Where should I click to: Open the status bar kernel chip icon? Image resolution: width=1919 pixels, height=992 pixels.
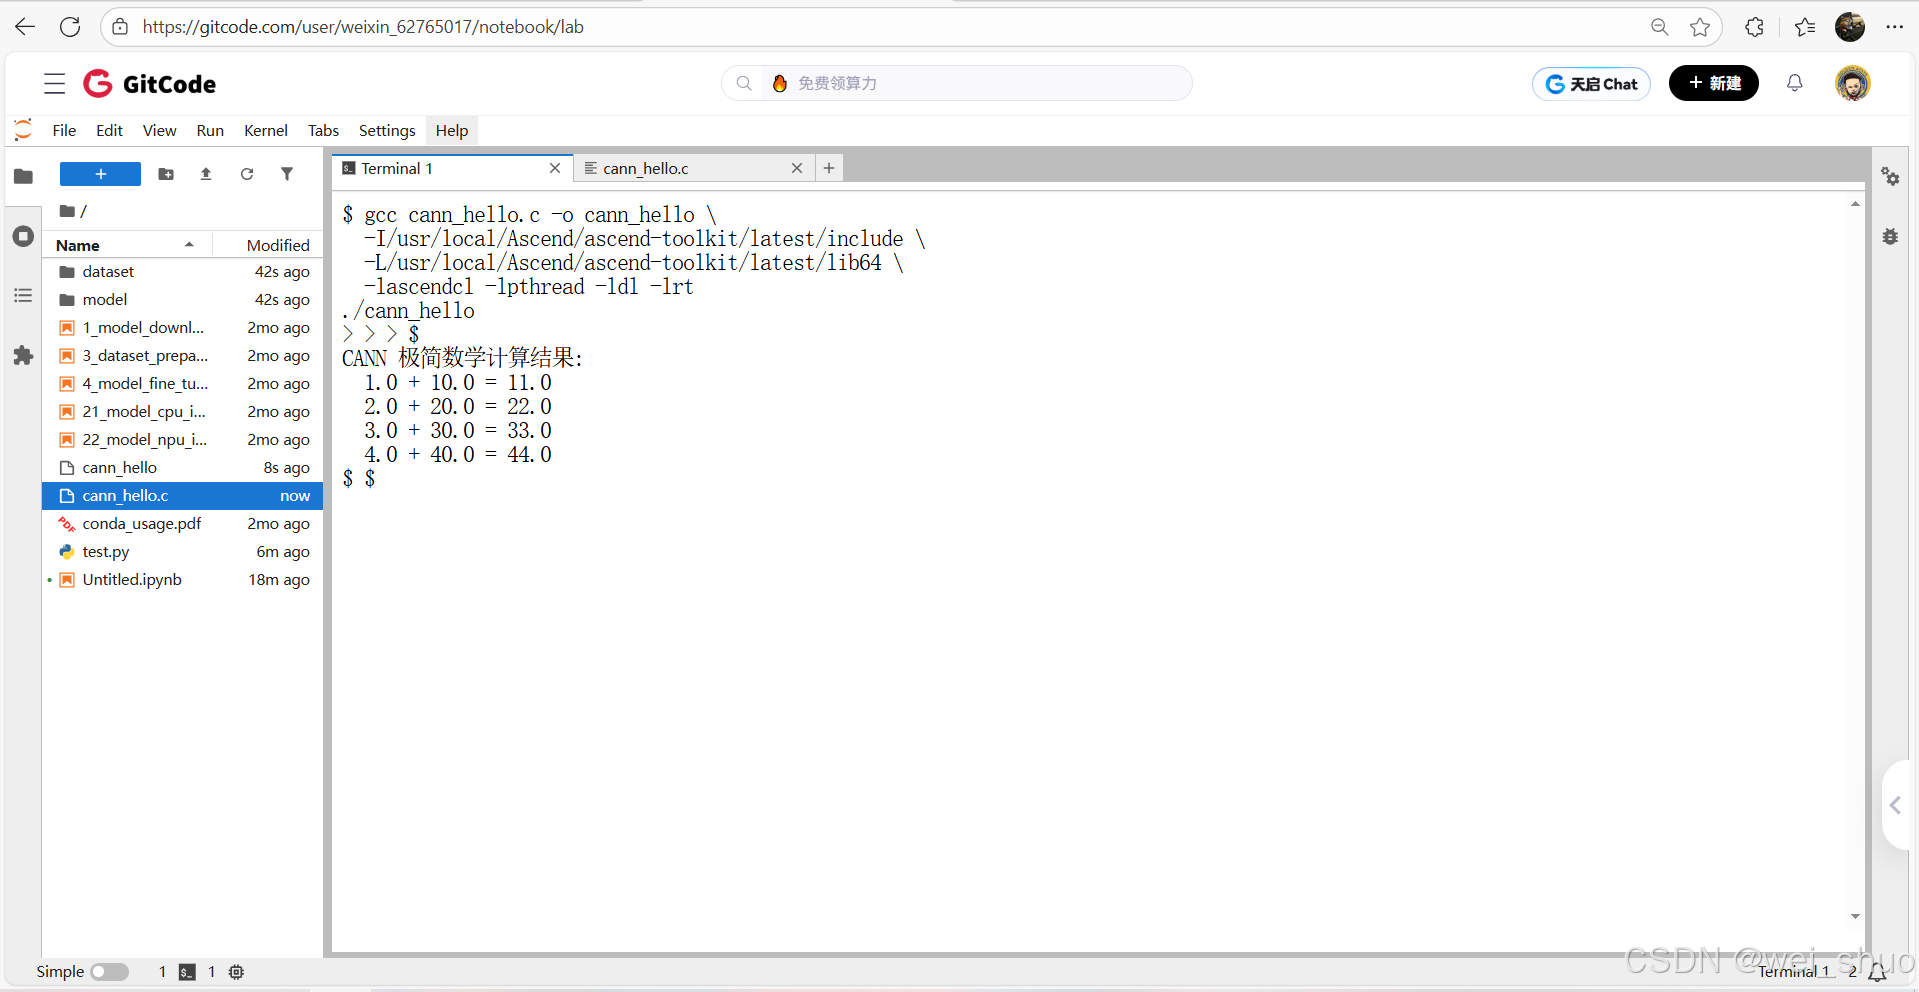point(237,972)
